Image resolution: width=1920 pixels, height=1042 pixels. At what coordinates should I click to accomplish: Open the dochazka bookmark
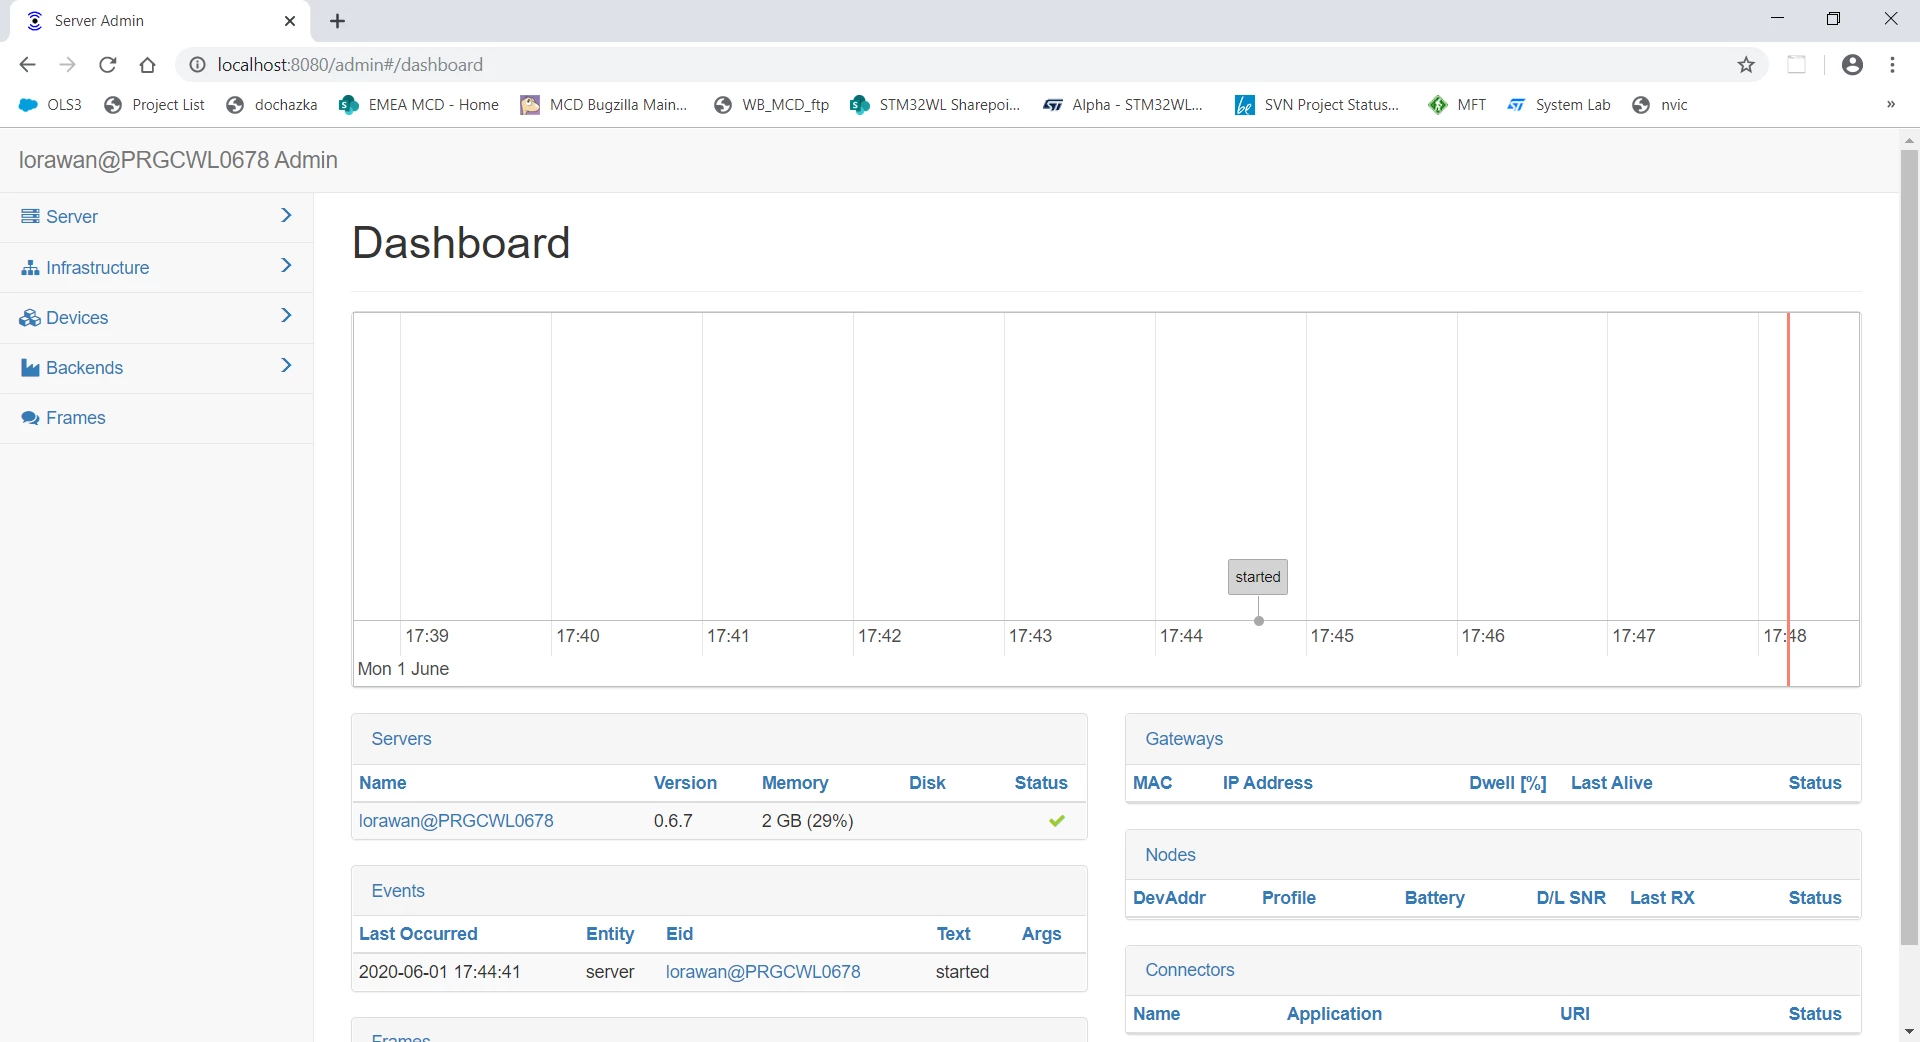point(272,105)
